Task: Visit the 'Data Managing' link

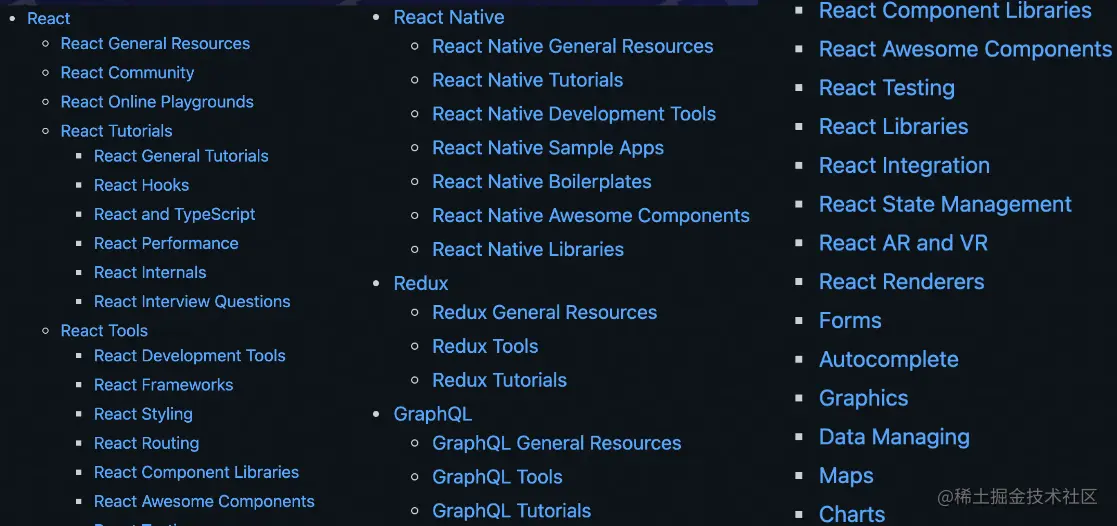Action: tap(894, 437)
